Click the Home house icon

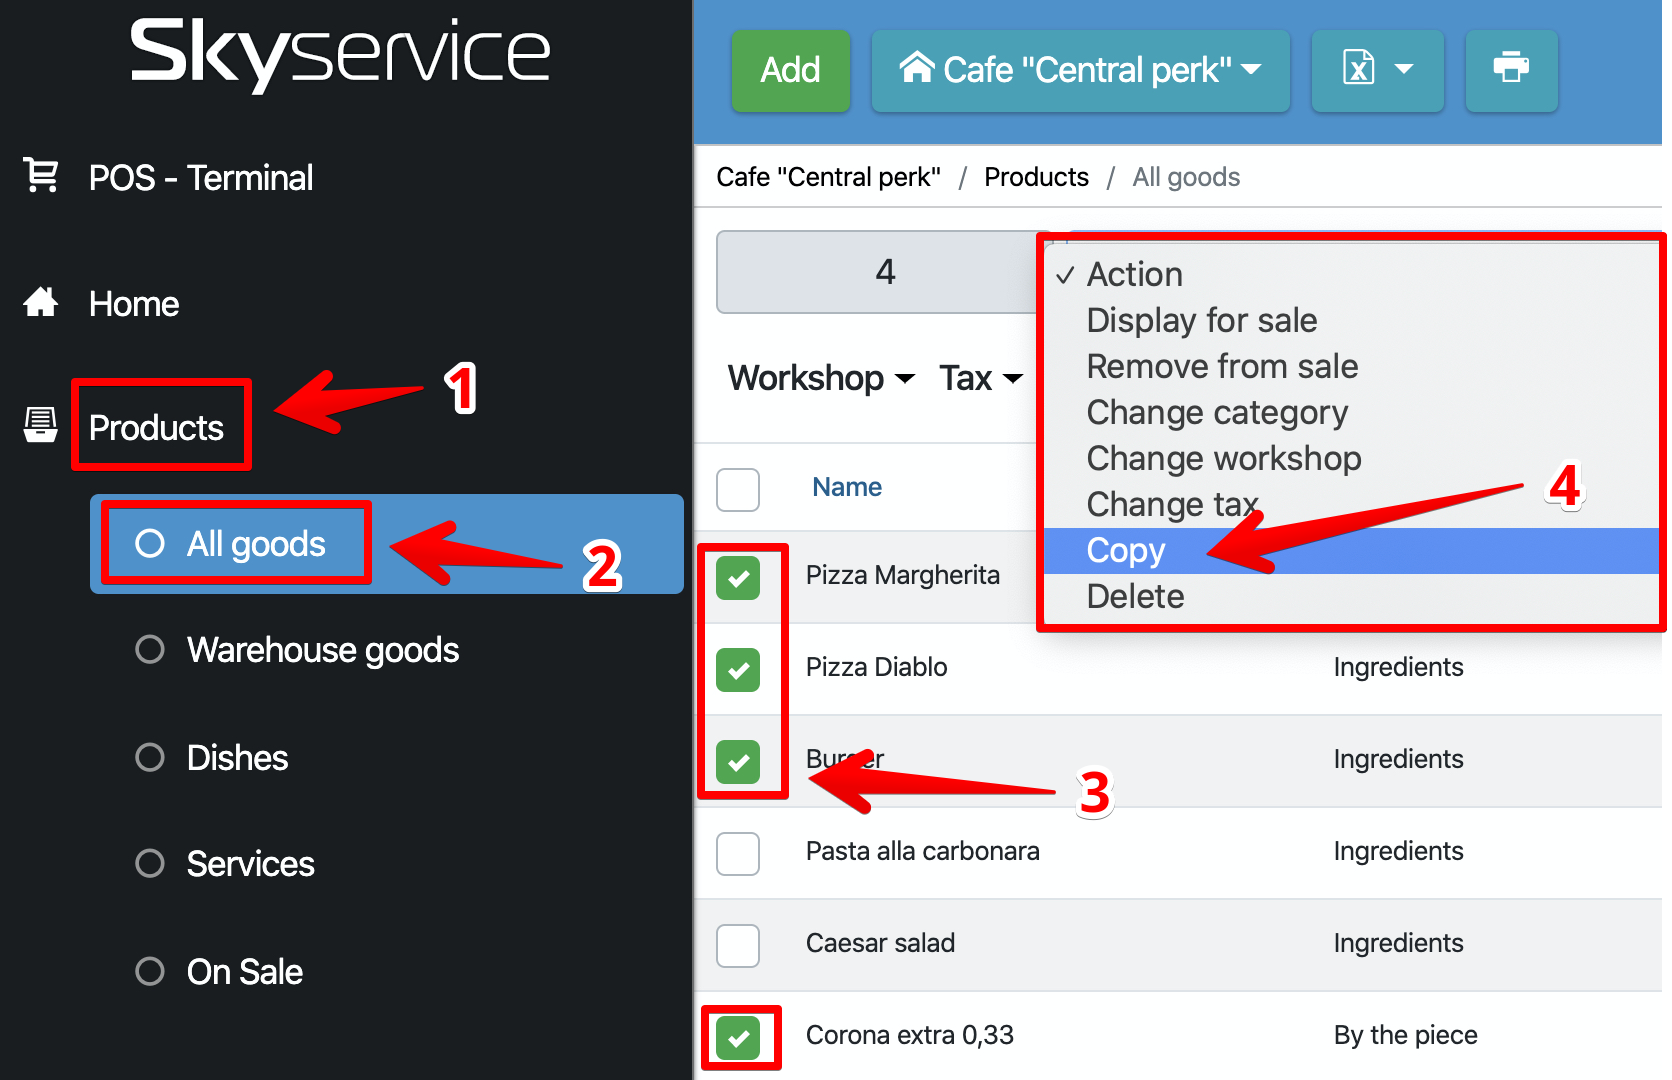(x=41, y=302)
